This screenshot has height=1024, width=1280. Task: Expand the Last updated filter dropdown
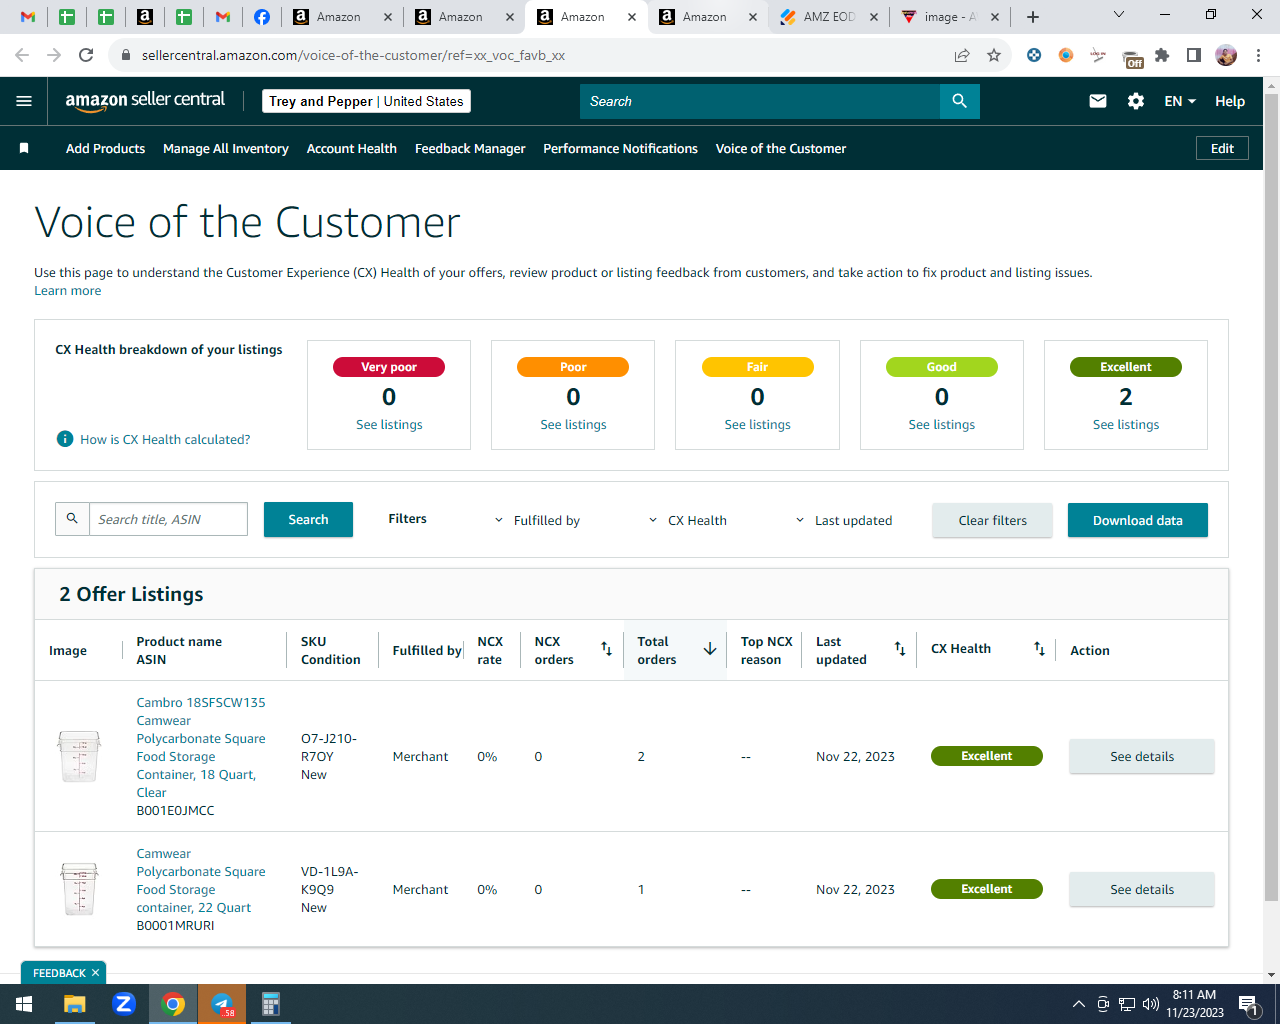[844, 520]
